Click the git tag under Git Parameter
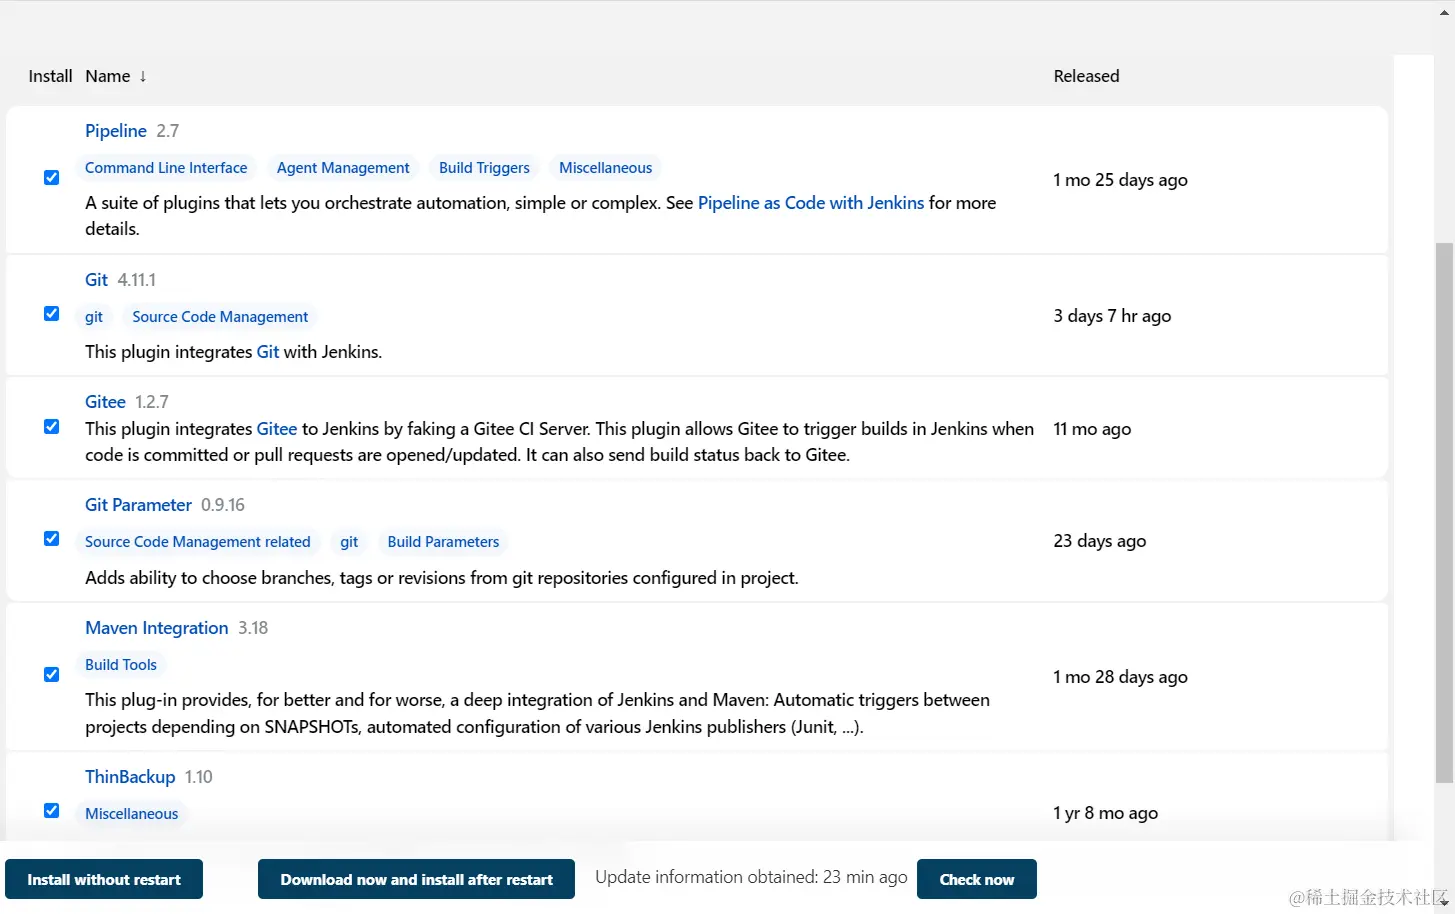The width and height of the screenshot is (1455, 914). pyautogui.click(x=349, y=542)
